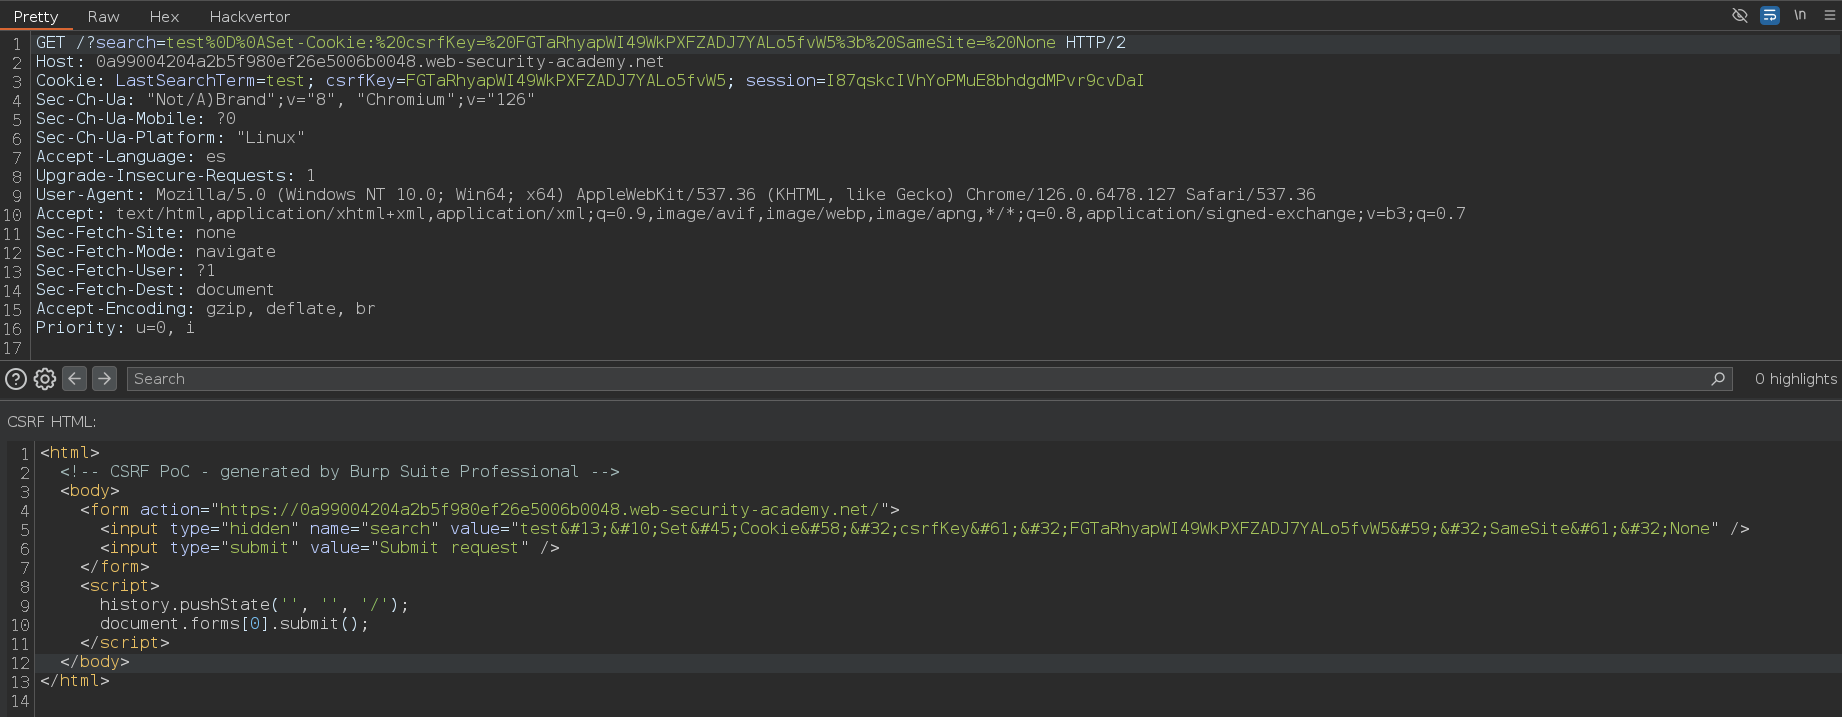Click the GET request line with search parameter
This screenshot has height=717, width=1842.
point(581,43)
